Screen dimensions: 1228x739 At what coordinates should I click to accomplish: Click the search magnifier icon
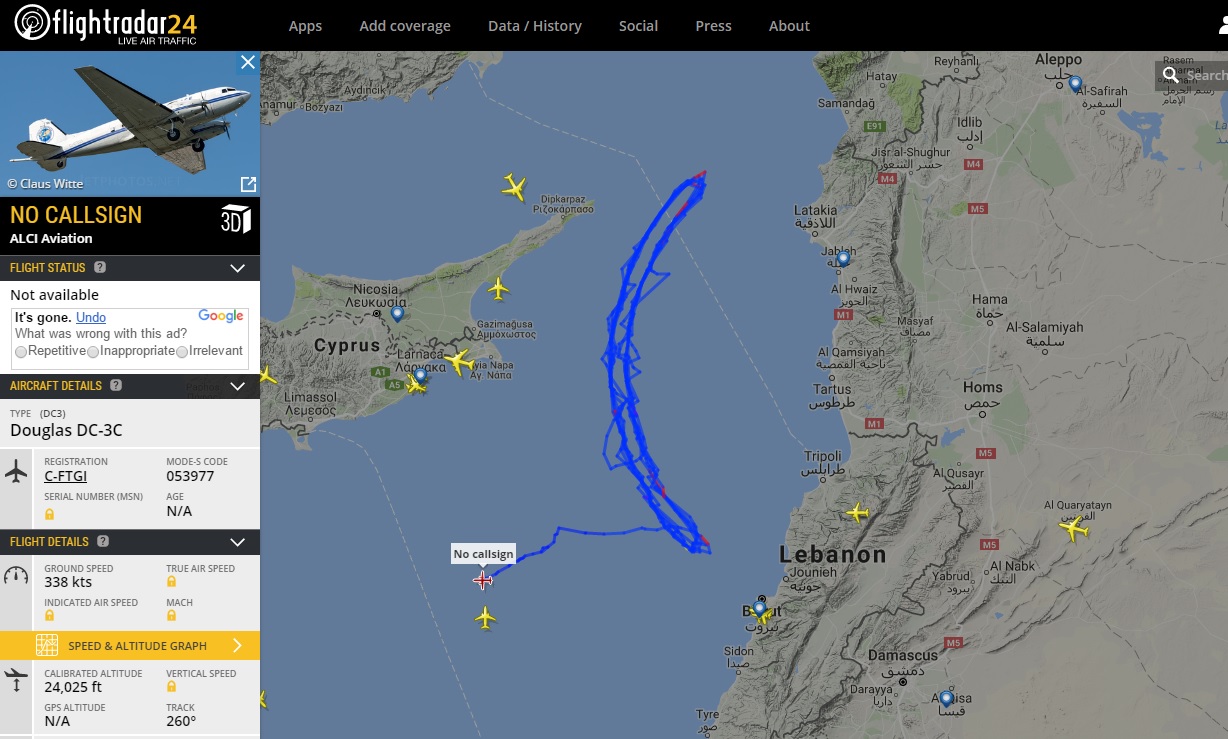(1171, 75)
